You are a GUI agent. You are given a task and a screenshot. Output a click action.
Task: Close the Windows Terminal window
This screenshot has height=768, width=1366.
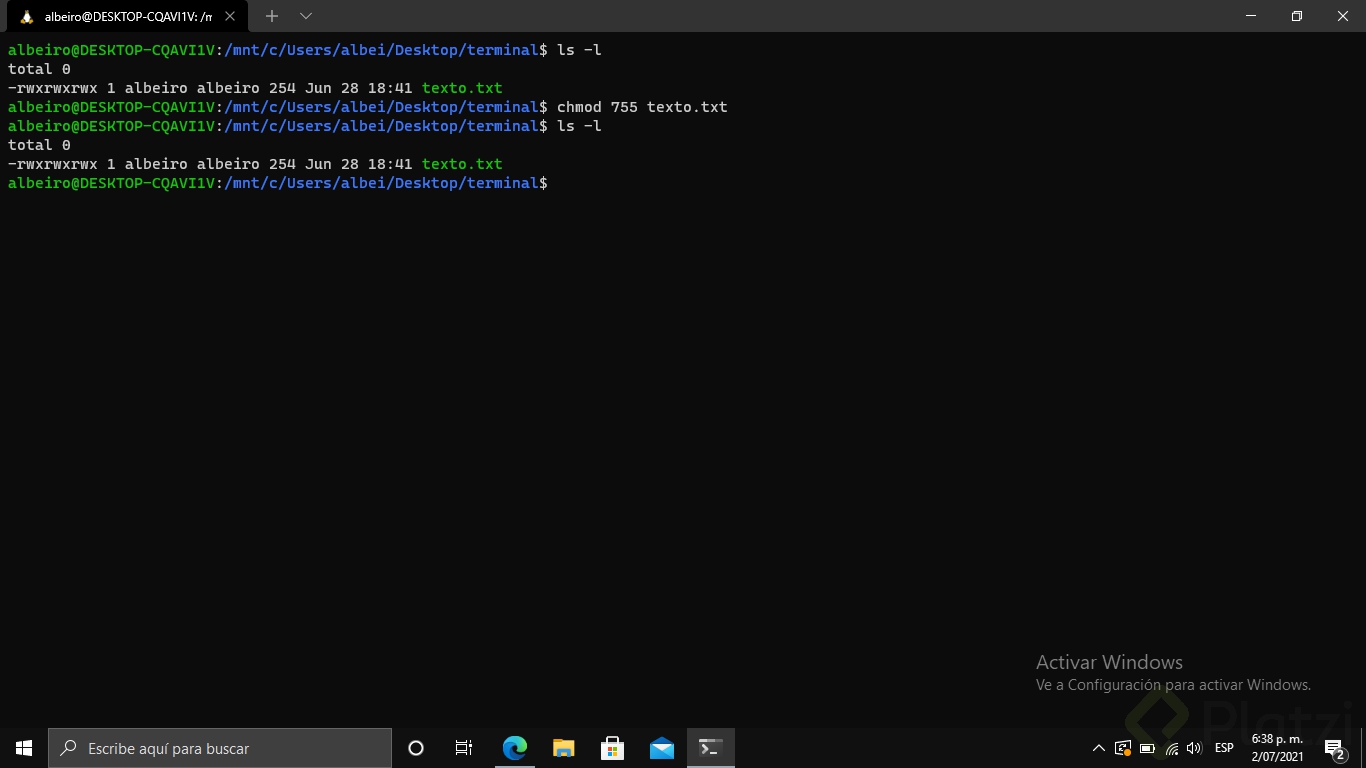pos(1343,16)
